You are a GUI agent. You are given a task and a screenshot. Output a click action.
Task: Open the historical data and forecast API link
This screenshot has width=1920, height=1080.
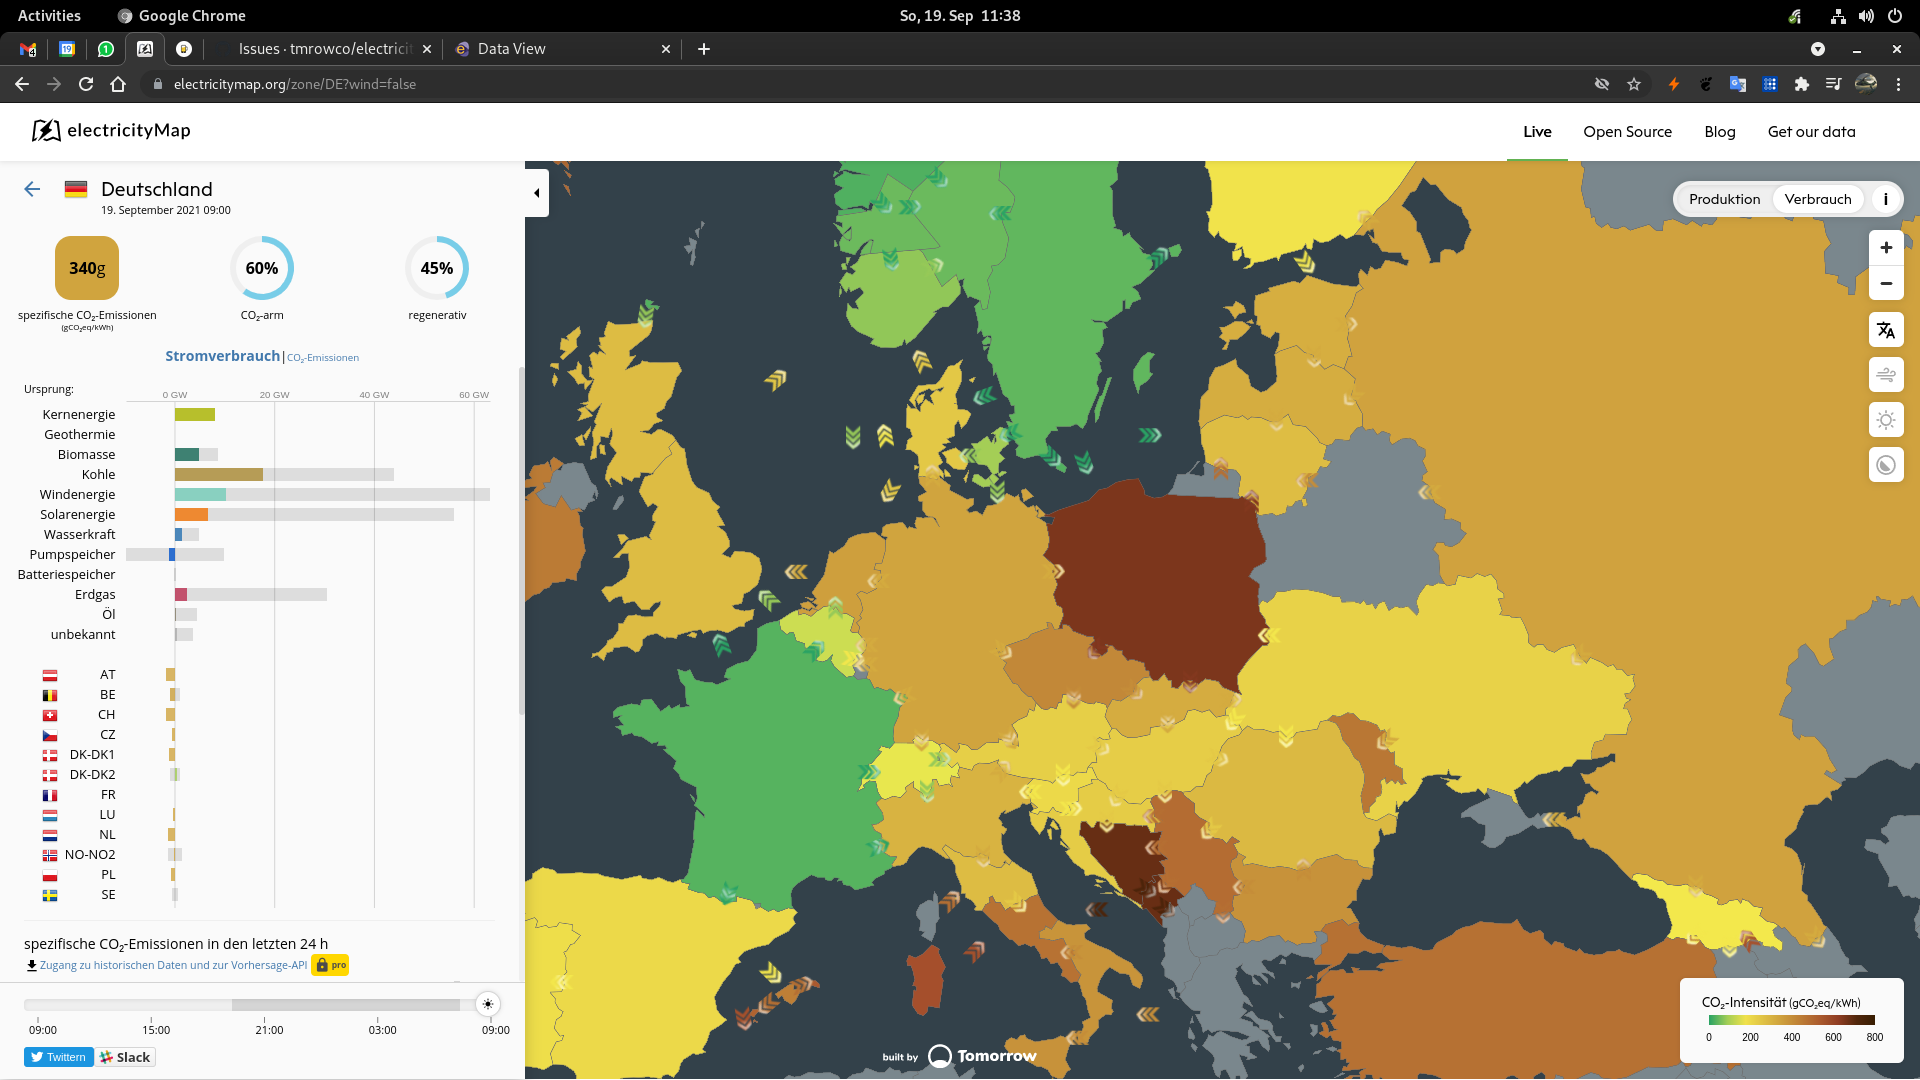pyautogui.click(x=170, y=964)
